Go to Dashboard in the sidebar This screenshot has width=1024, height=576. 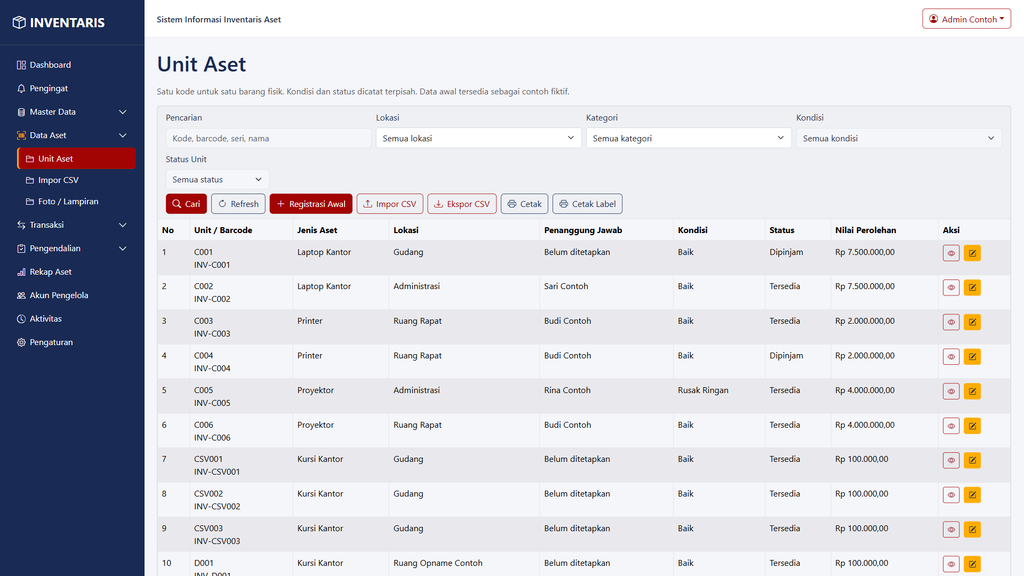(72, 65)
